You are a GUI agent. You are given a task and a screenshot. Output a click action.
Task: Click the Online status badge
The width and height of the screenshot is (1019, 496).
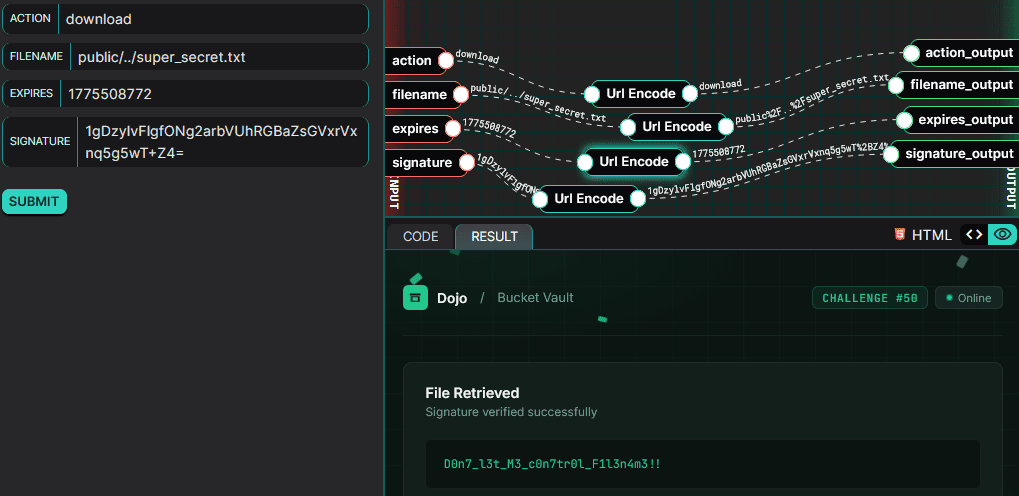click(968, 298)
